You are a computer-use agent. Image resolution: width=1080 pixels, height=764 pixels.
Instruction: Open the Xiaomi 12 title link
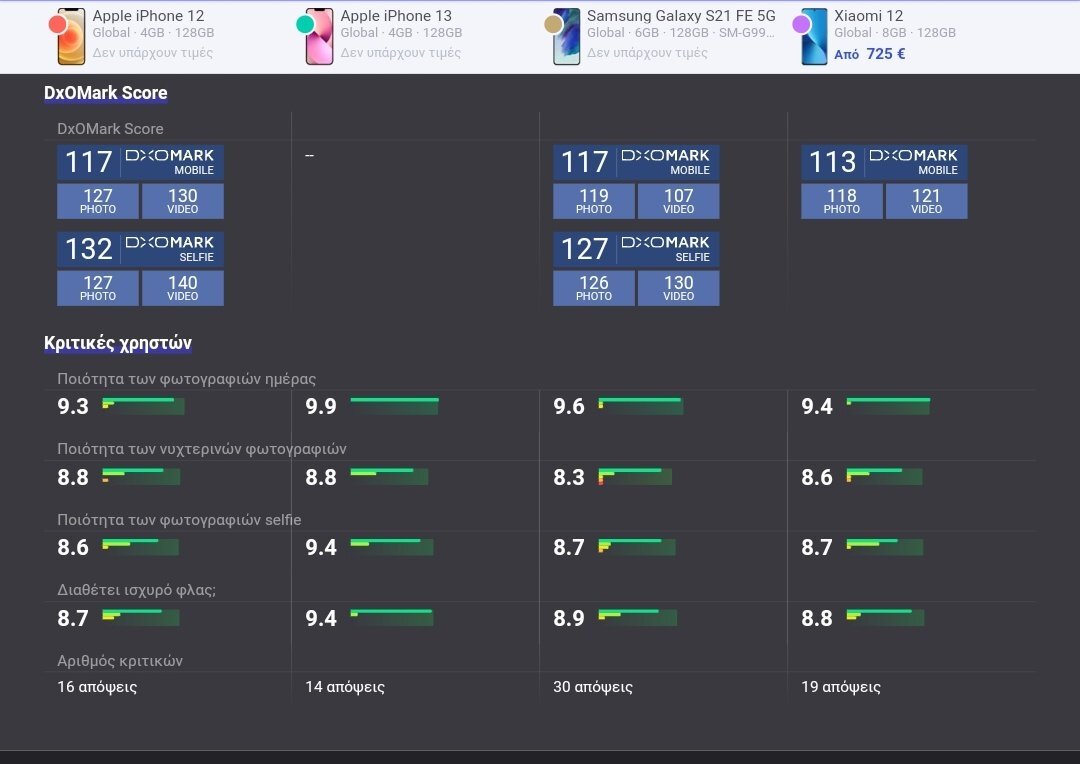[869, 15]
